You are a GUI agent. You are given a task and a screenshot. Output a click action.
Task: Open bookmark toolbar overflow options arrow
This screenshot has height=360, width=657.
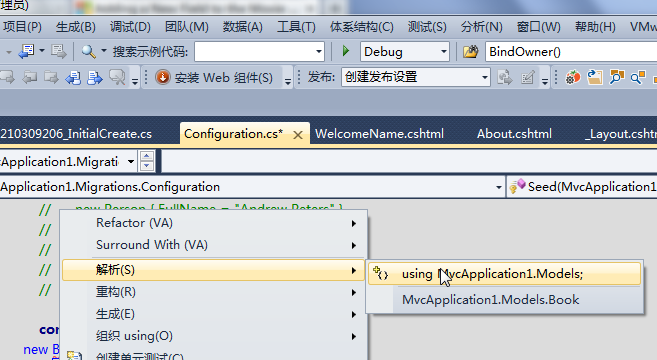pos(135,81)
